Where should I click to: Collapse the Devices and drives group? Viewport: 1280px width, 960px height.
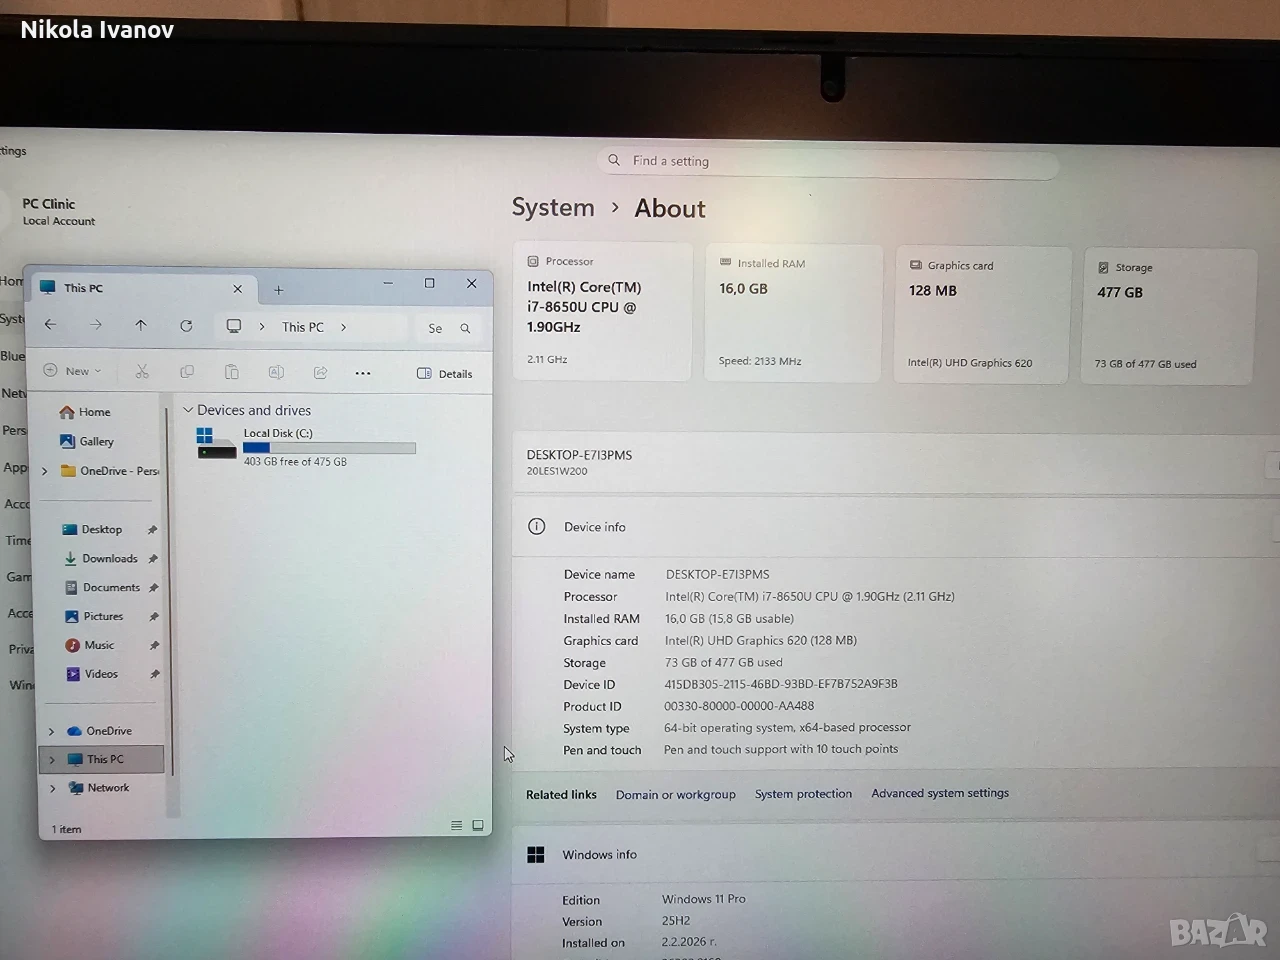pos(187,410)
